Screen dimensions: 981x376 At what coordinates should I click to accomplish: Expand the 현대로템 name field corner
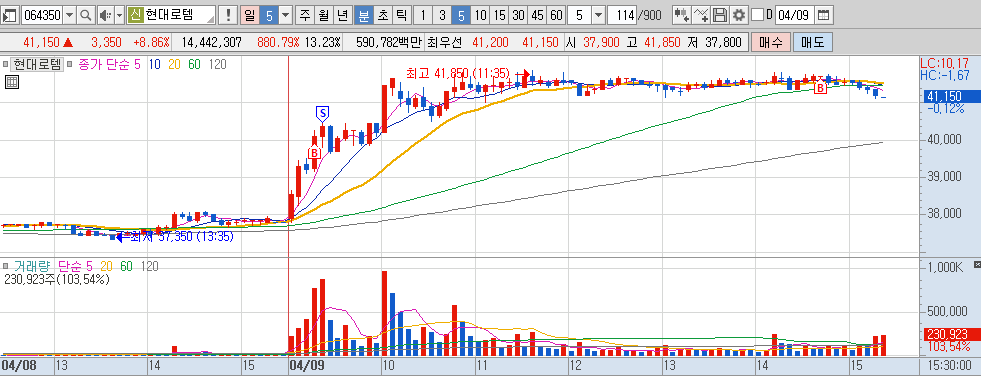point(211,18)
